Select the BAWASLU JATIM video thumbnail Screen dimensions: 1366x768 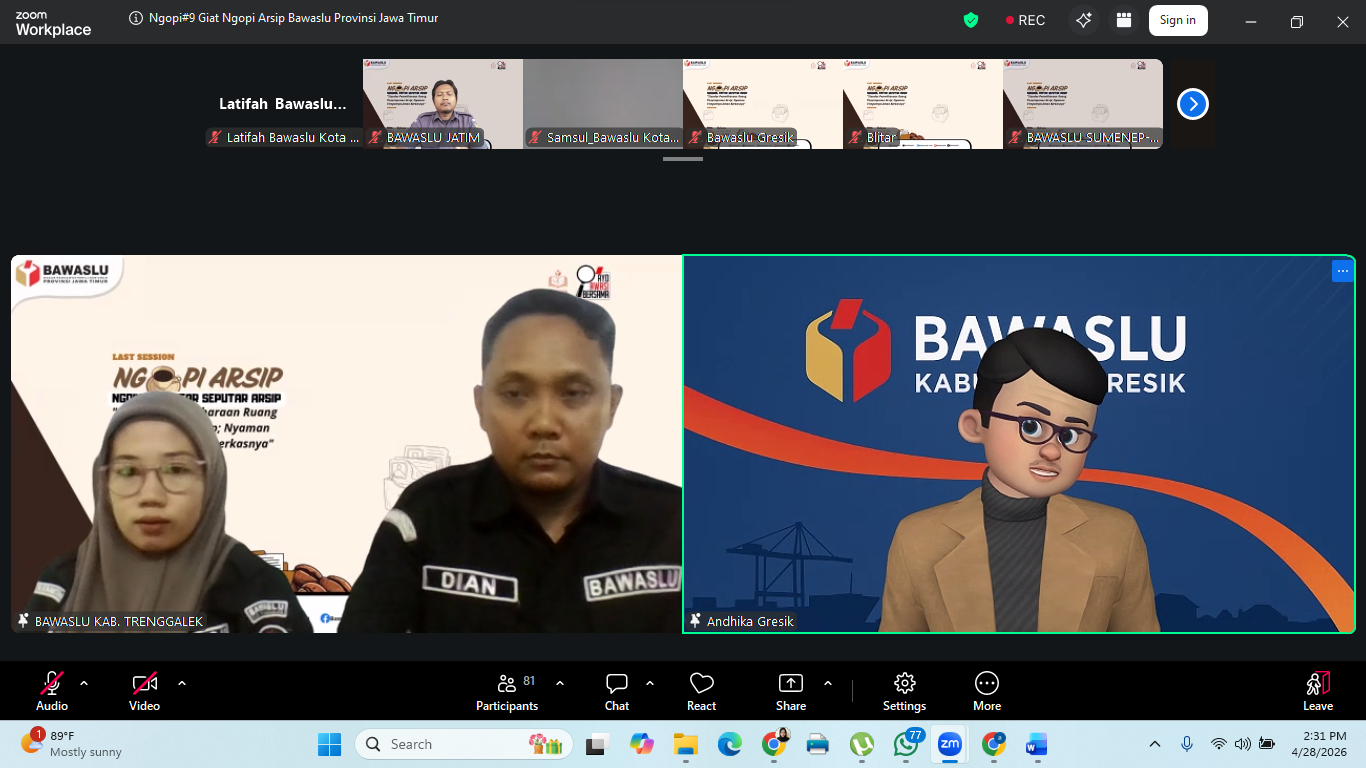[443, 104]
